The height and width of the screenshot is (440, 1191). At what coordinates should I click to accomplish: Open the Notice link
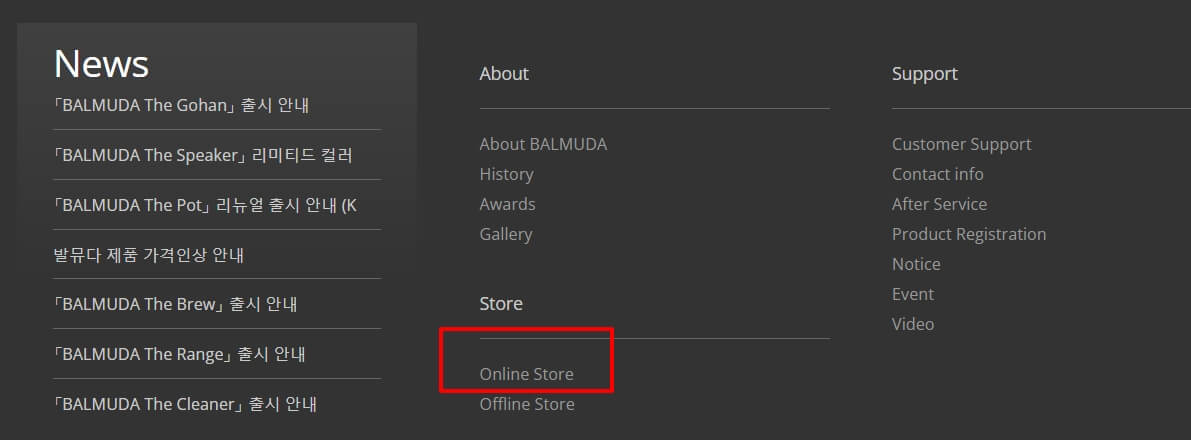point(916,264)
